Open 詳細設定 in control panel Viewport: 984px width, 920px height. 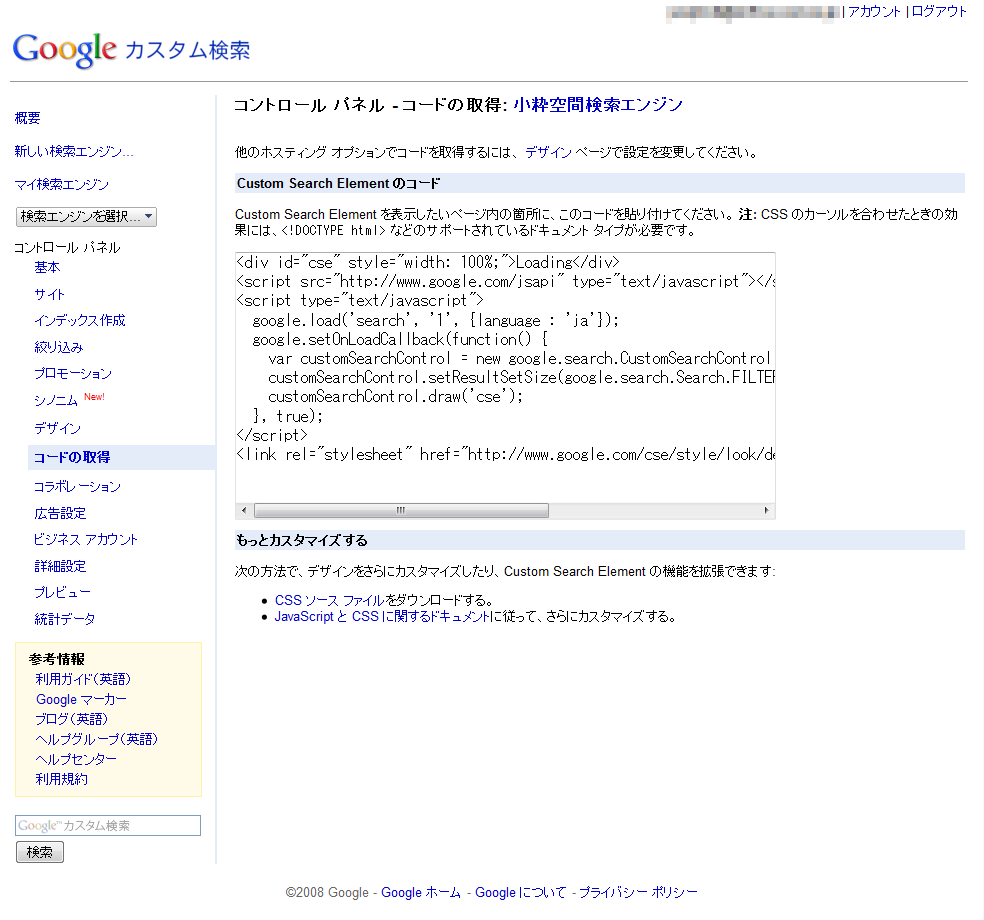[x=60, y=566]
